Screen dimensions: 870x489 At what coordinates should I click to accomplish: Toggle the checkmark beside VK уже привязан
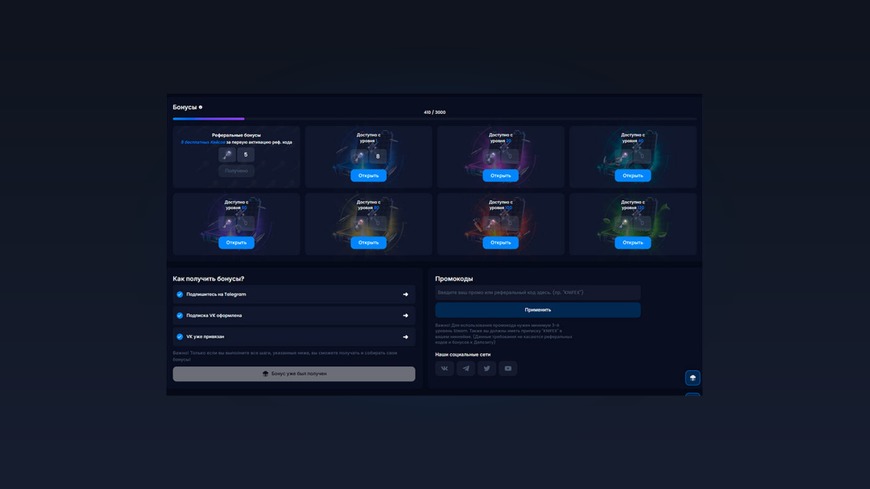click(180, 336)
